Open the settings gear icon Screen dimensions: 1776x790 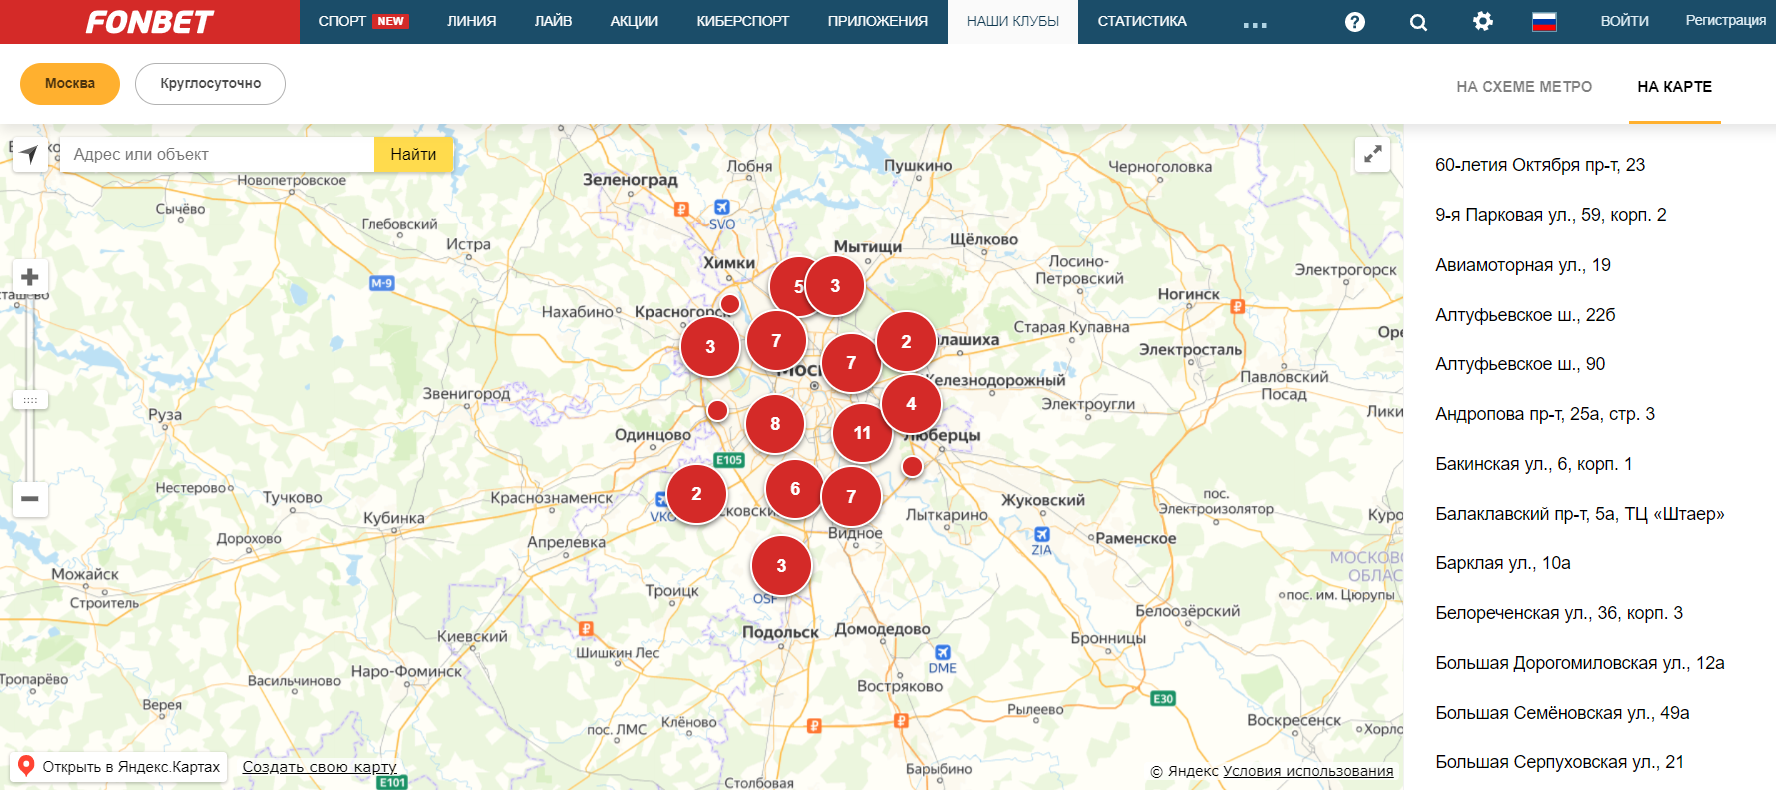(x=1482, y=21)
